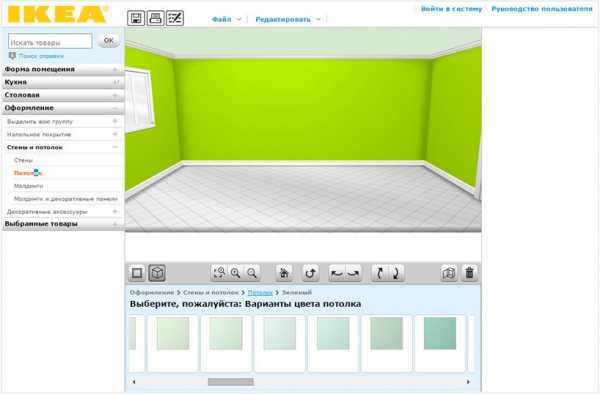
Task: Expand the Форма помещения section
Action: (x=63, y=69)
